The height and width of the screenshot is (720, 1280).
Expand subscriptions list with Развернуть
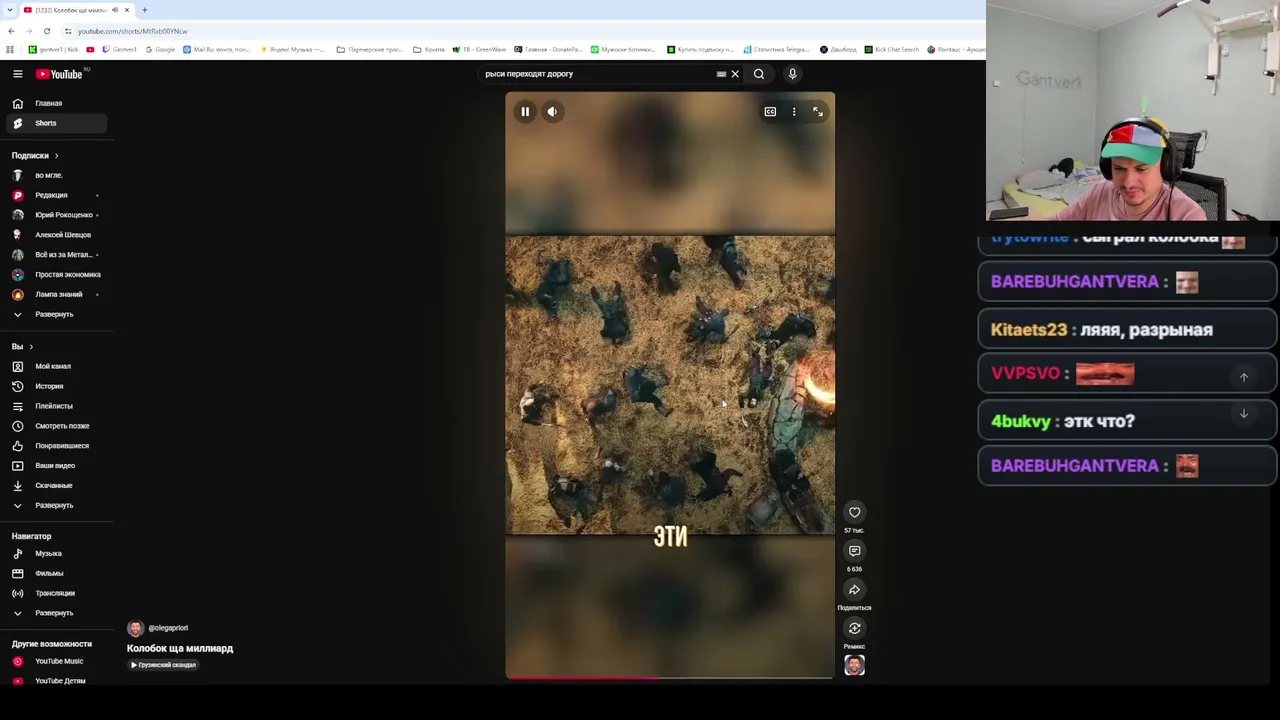pos(55,314)
